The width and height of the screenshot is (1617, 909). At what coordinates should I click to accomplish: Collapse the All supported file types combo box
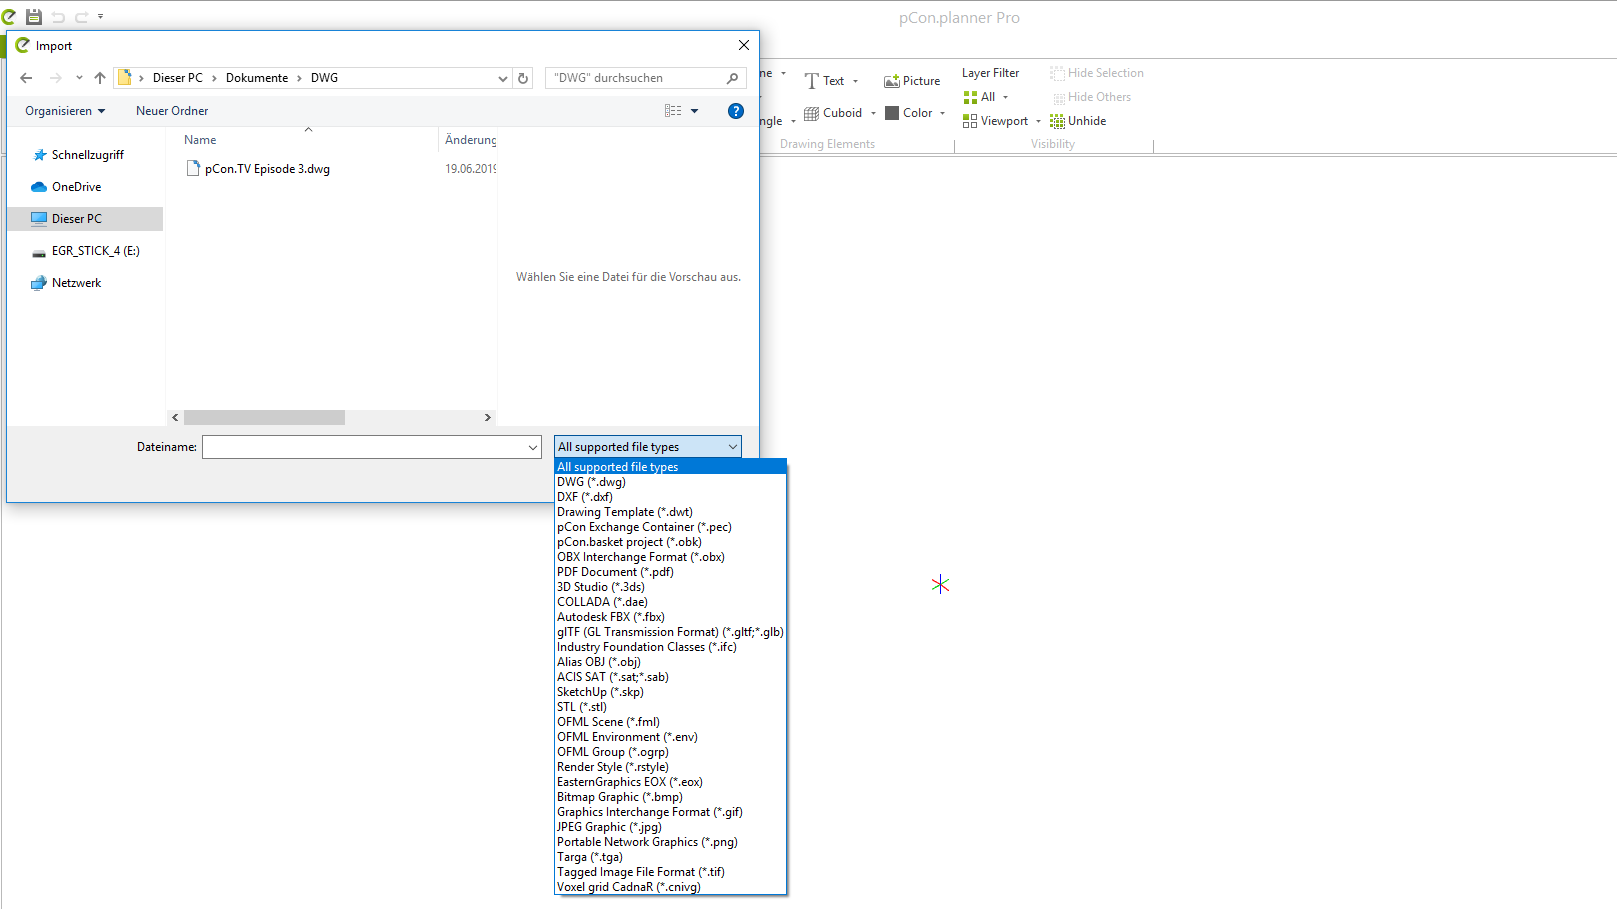tap(648, 447)
